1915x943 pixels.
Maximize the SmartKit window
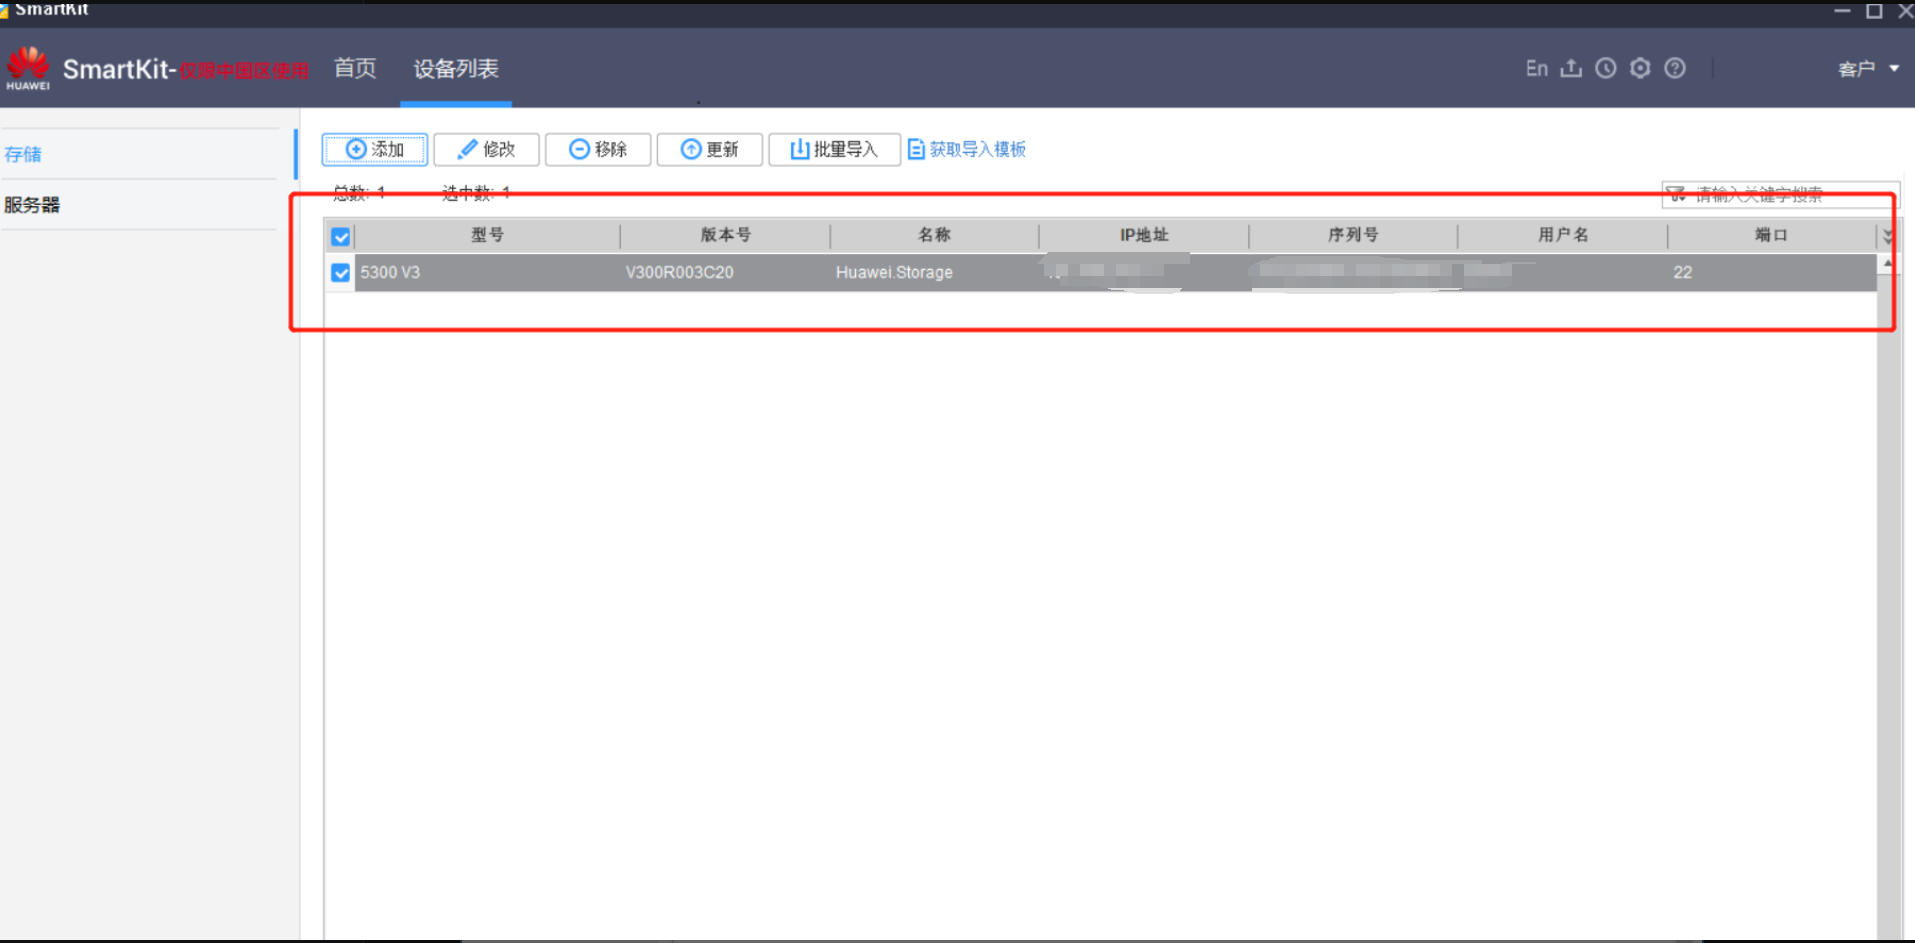coord(1874,11)
